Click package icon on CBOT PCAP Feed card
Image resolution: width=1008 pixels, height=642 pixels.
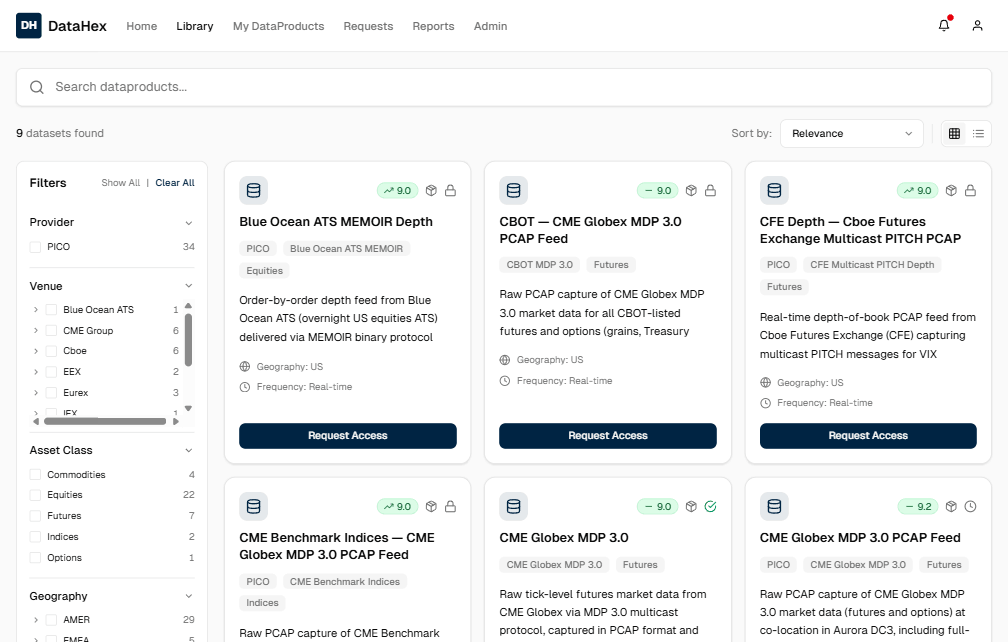(691, 190)
